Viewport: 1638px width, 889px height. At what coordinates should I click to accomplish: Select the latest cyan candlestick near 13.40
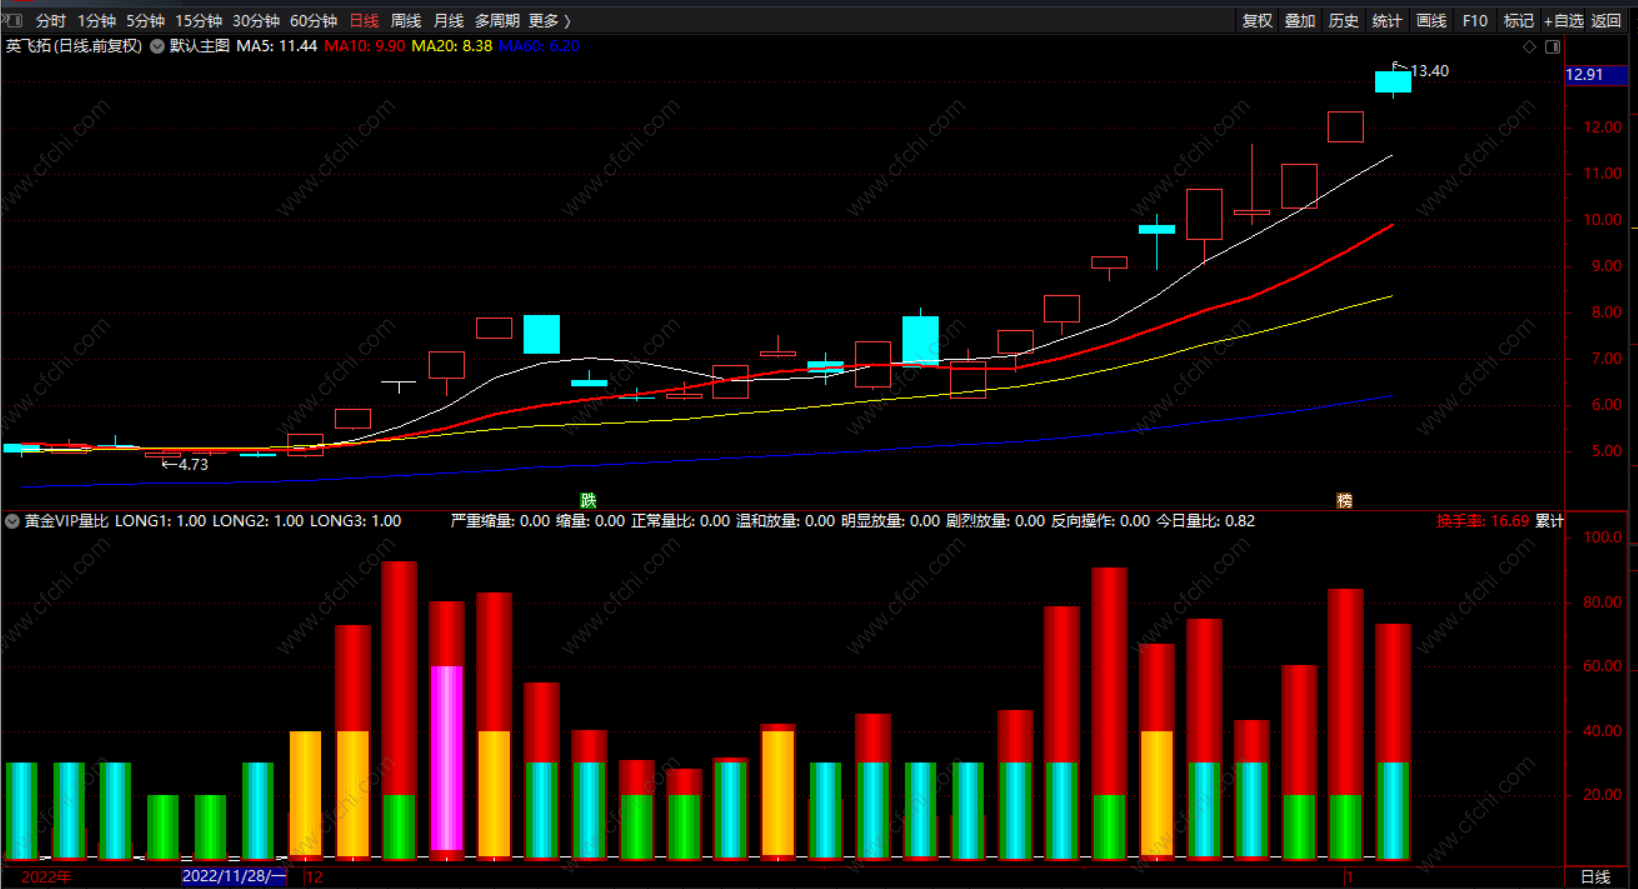(x=1393, y=82)
